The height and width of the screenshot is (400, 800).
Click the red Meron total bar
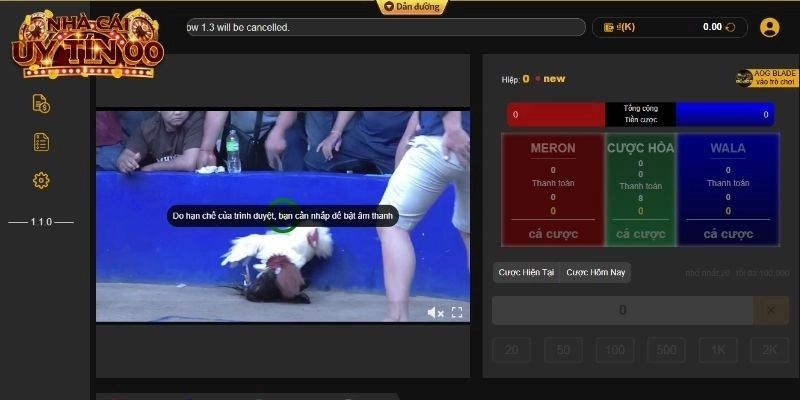(556, 114)
